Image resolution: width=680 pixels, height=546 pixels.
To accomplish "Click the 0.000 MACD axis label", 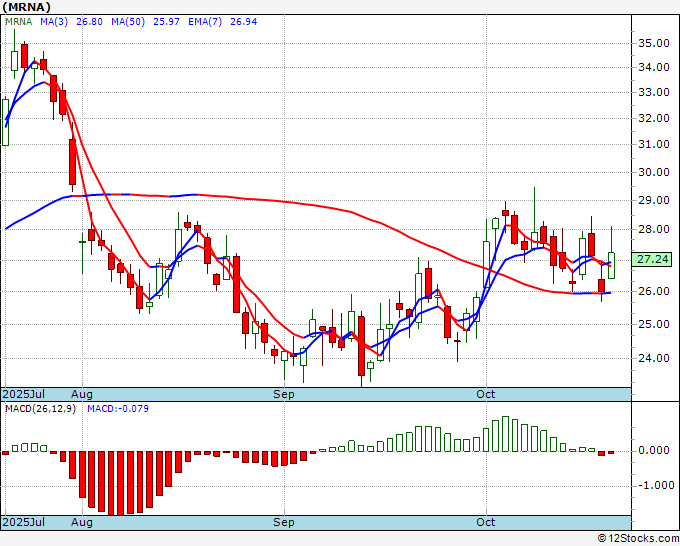I will [x=652, y=450].
